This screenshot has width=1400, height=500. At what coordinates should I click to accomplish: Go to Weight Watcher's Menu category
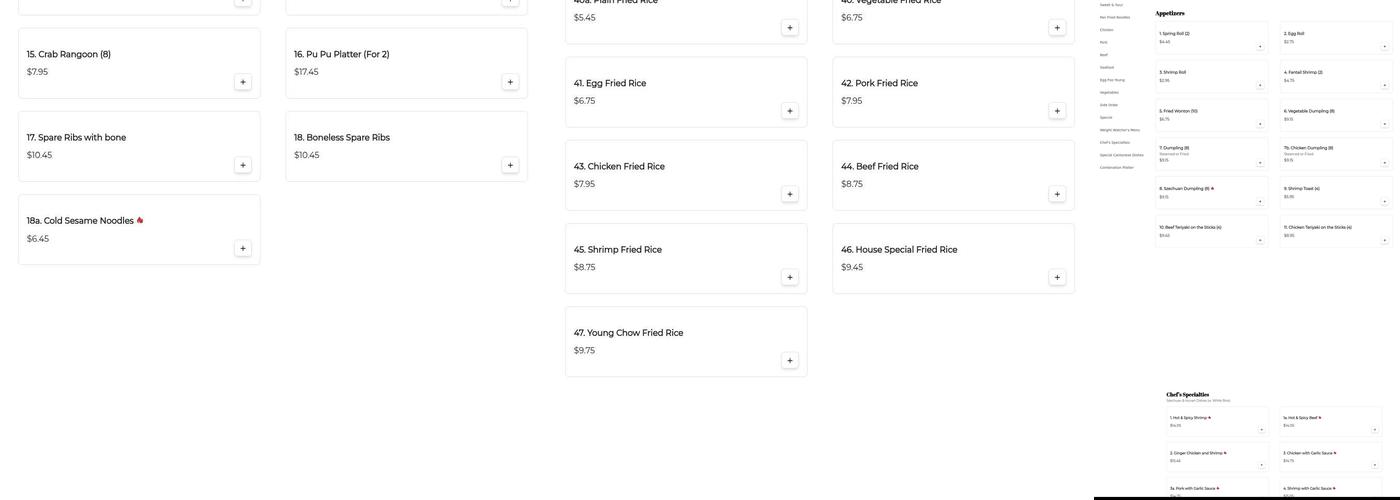[x=1119, y=130]
